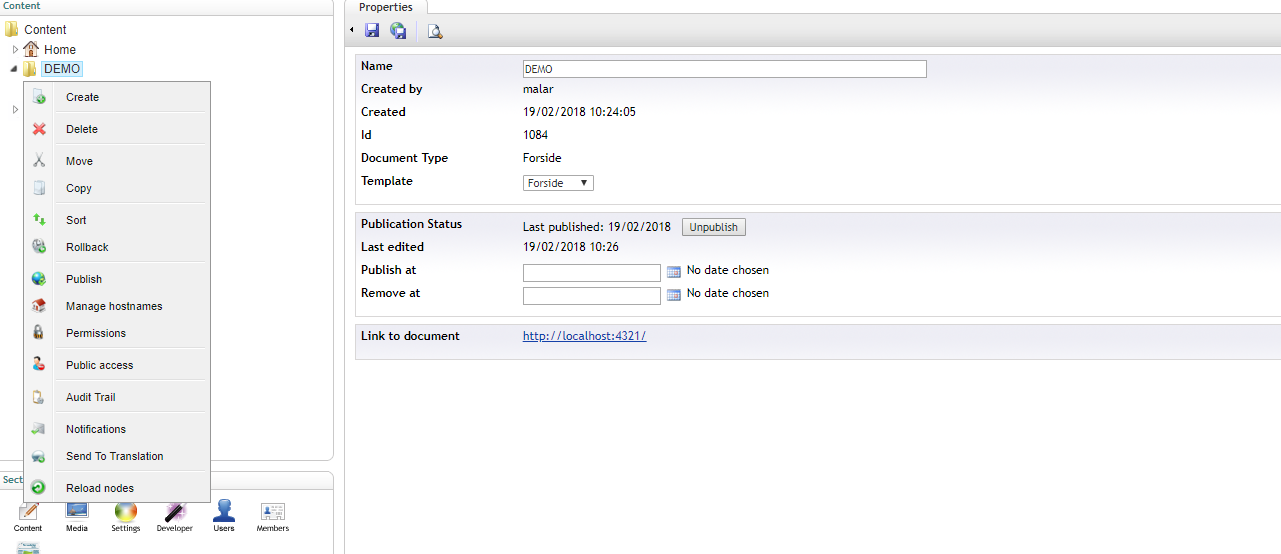1281x554 pixels.
Task: Expand the Home tree node
Action: coord(15,50)
